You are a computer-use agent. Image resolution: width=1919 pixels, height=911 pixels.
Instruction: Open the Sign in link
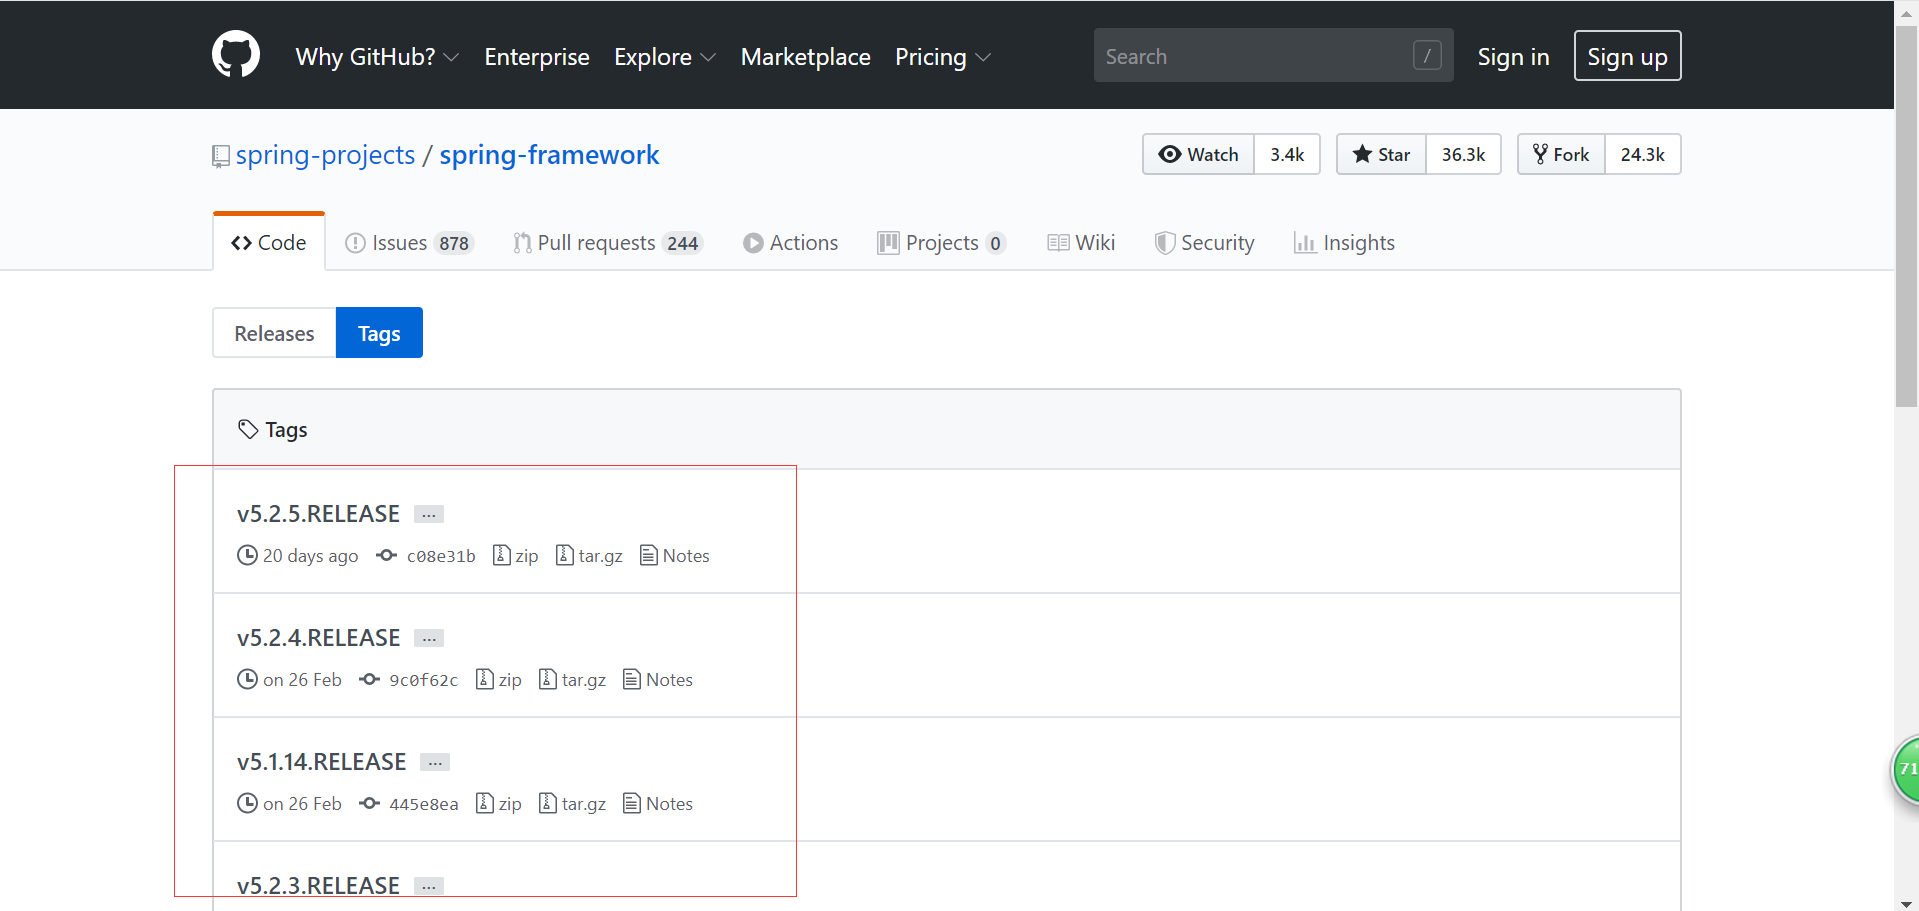point(1513,57)
